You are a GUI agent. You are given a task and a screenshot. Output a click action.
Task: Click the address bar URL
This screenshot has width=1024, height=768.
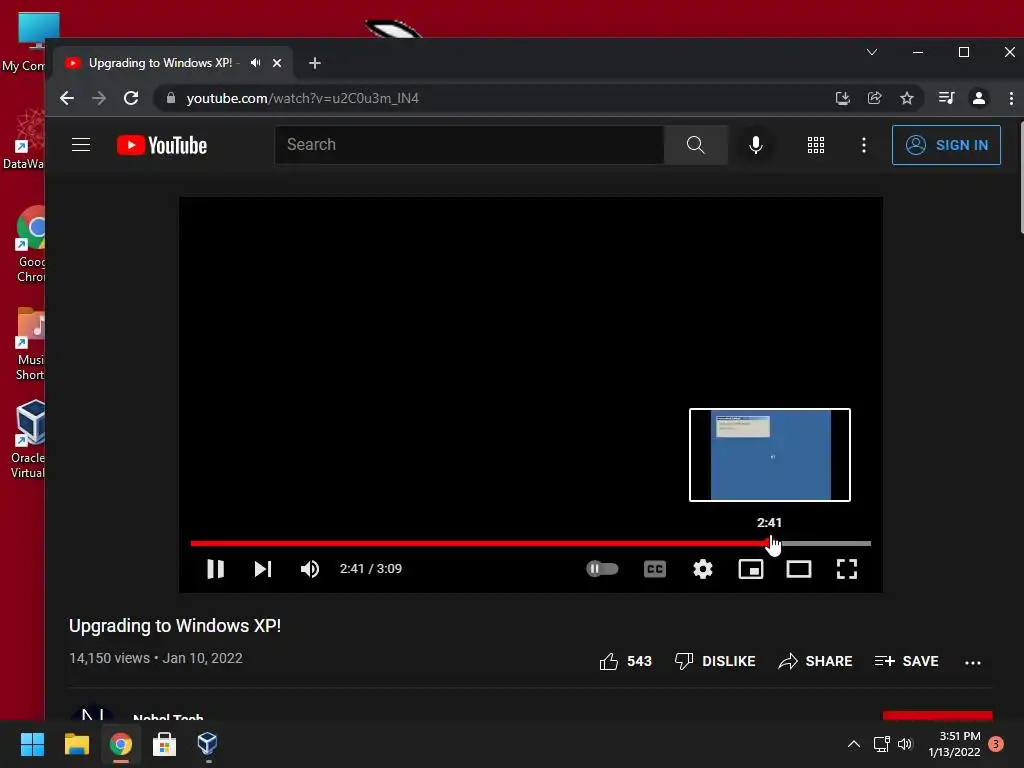pyautogui.click(x=302, y=98)
